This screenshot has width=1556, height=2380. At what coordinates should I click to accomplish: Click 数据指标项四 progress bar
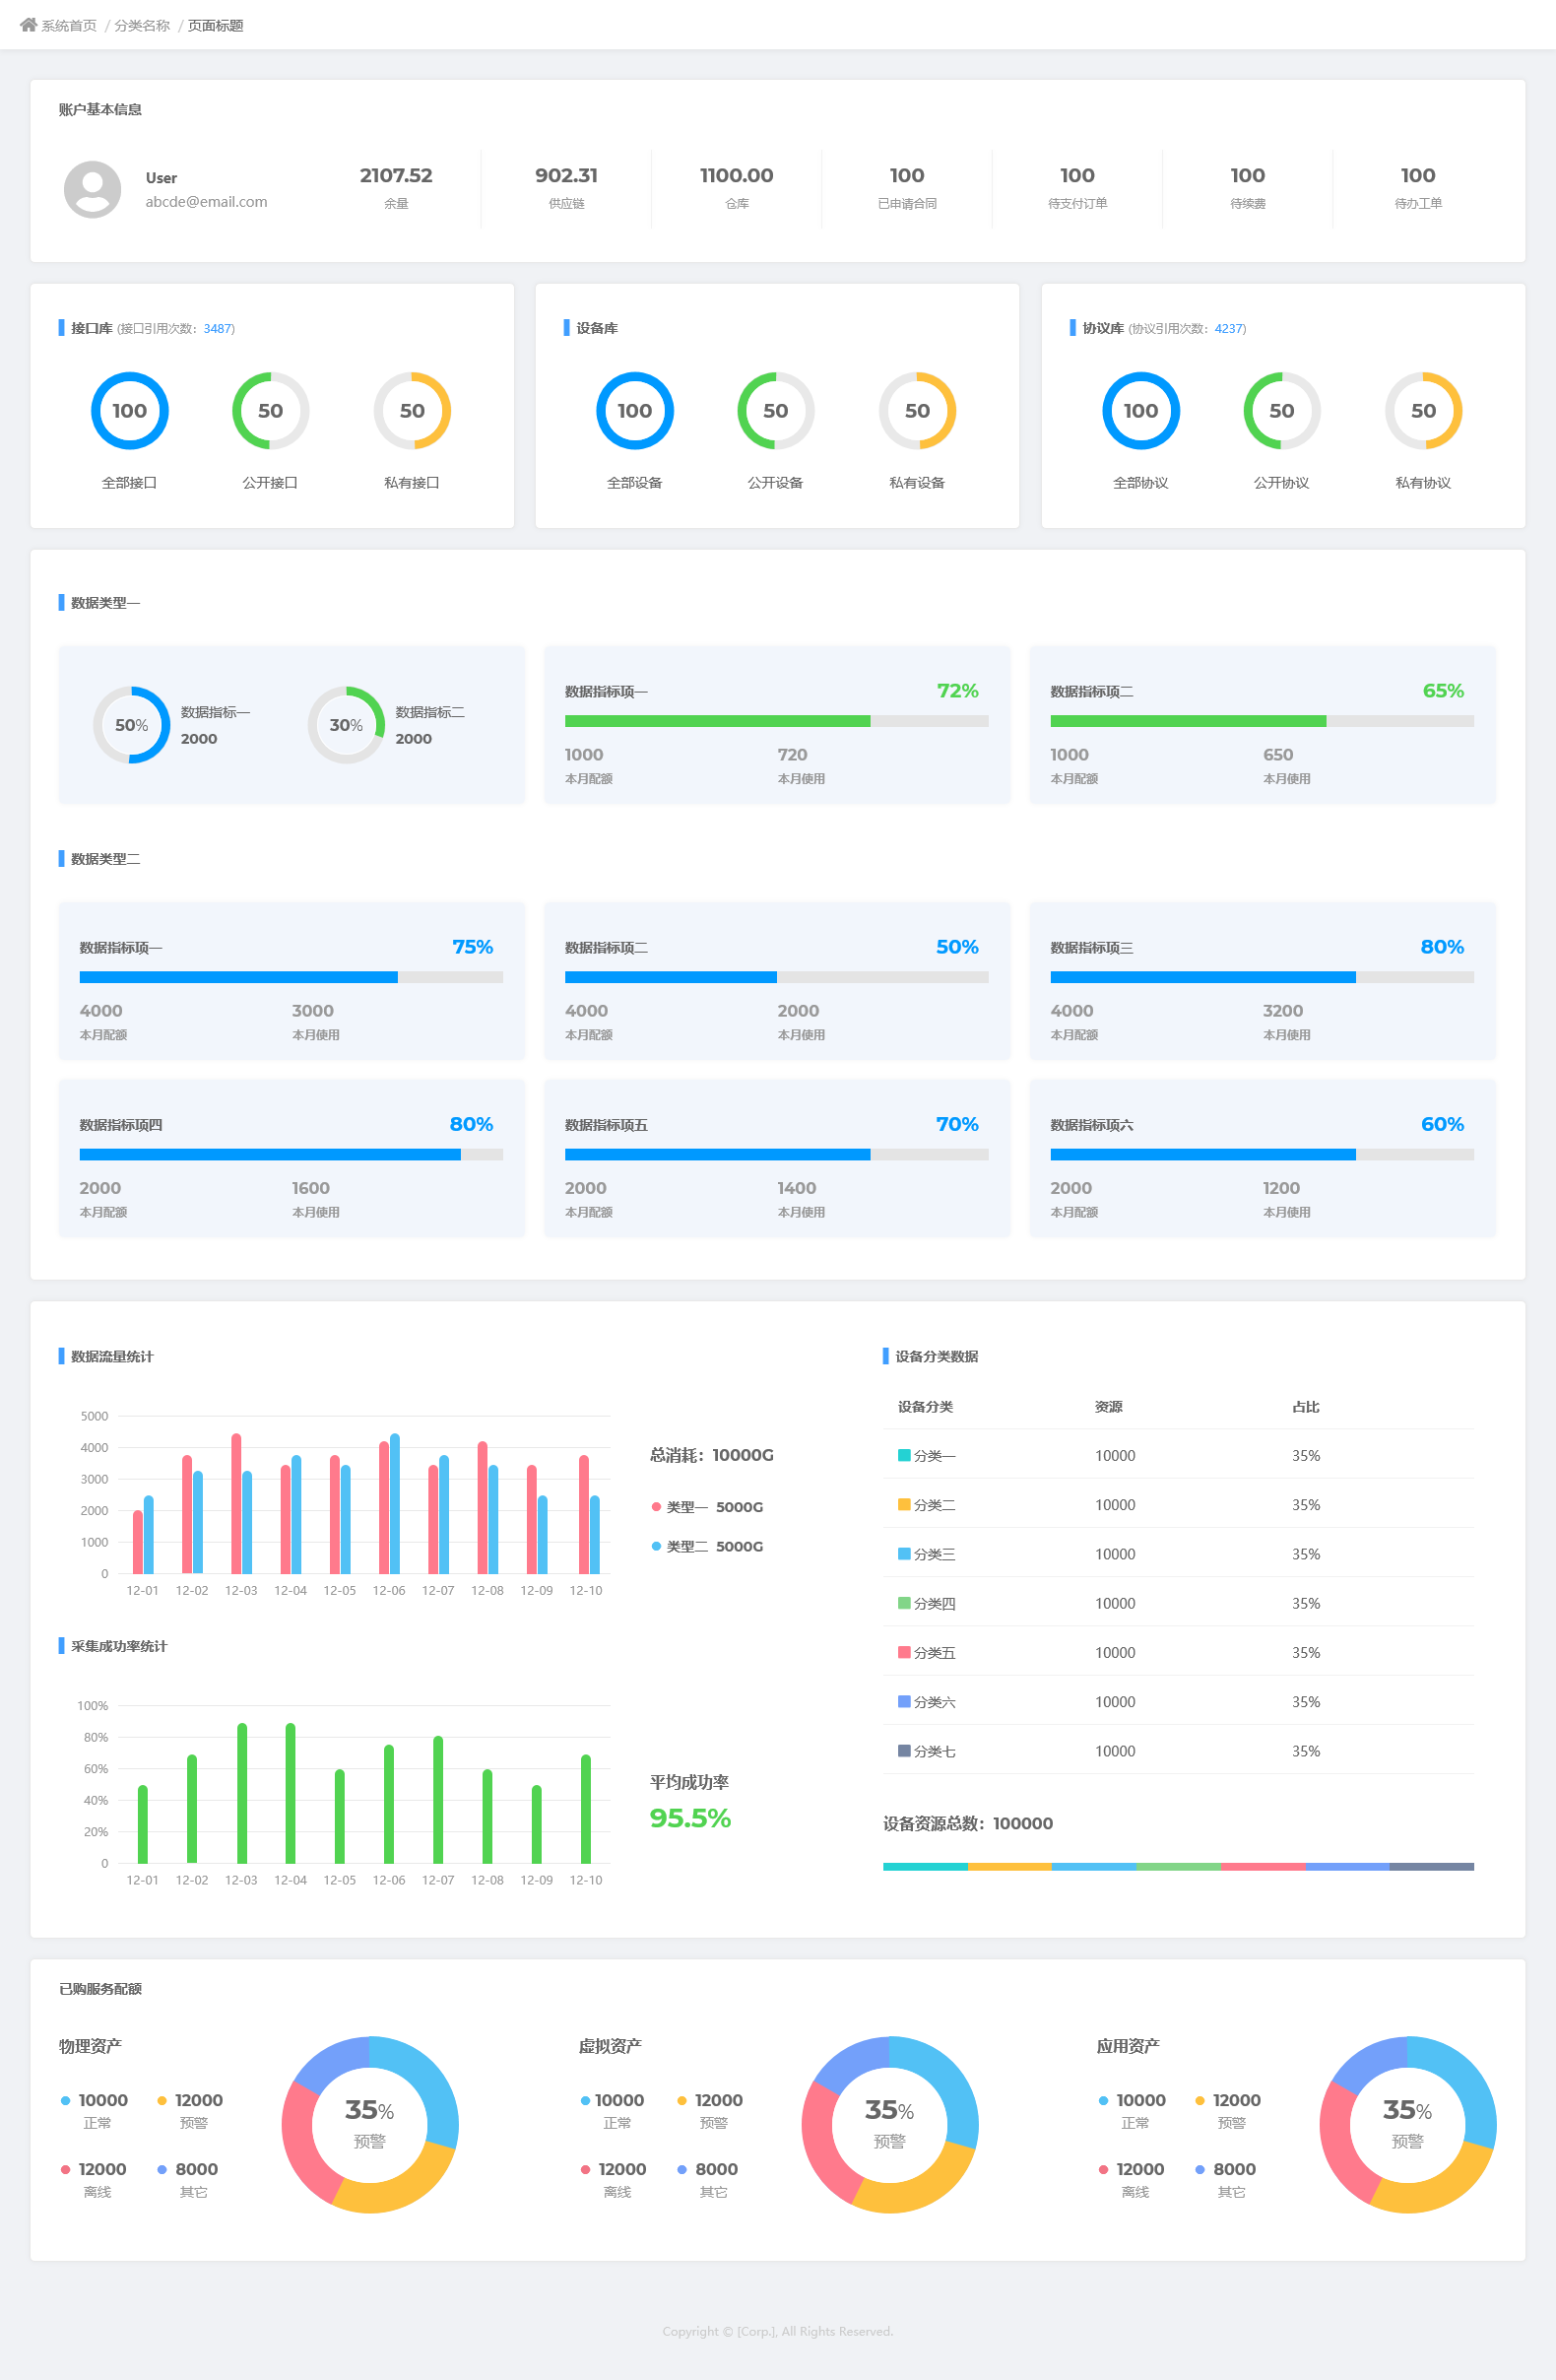(x=291, y=1154)
